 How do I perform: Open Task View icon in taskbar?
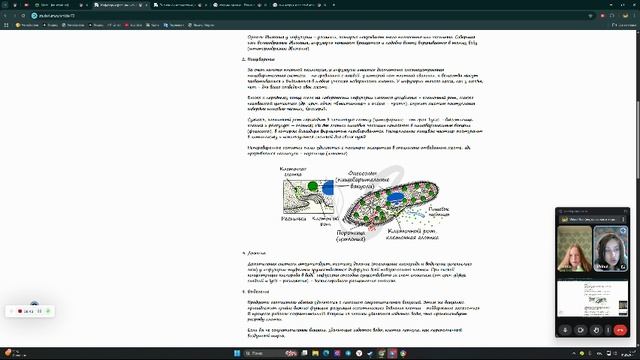click(304, 353)
